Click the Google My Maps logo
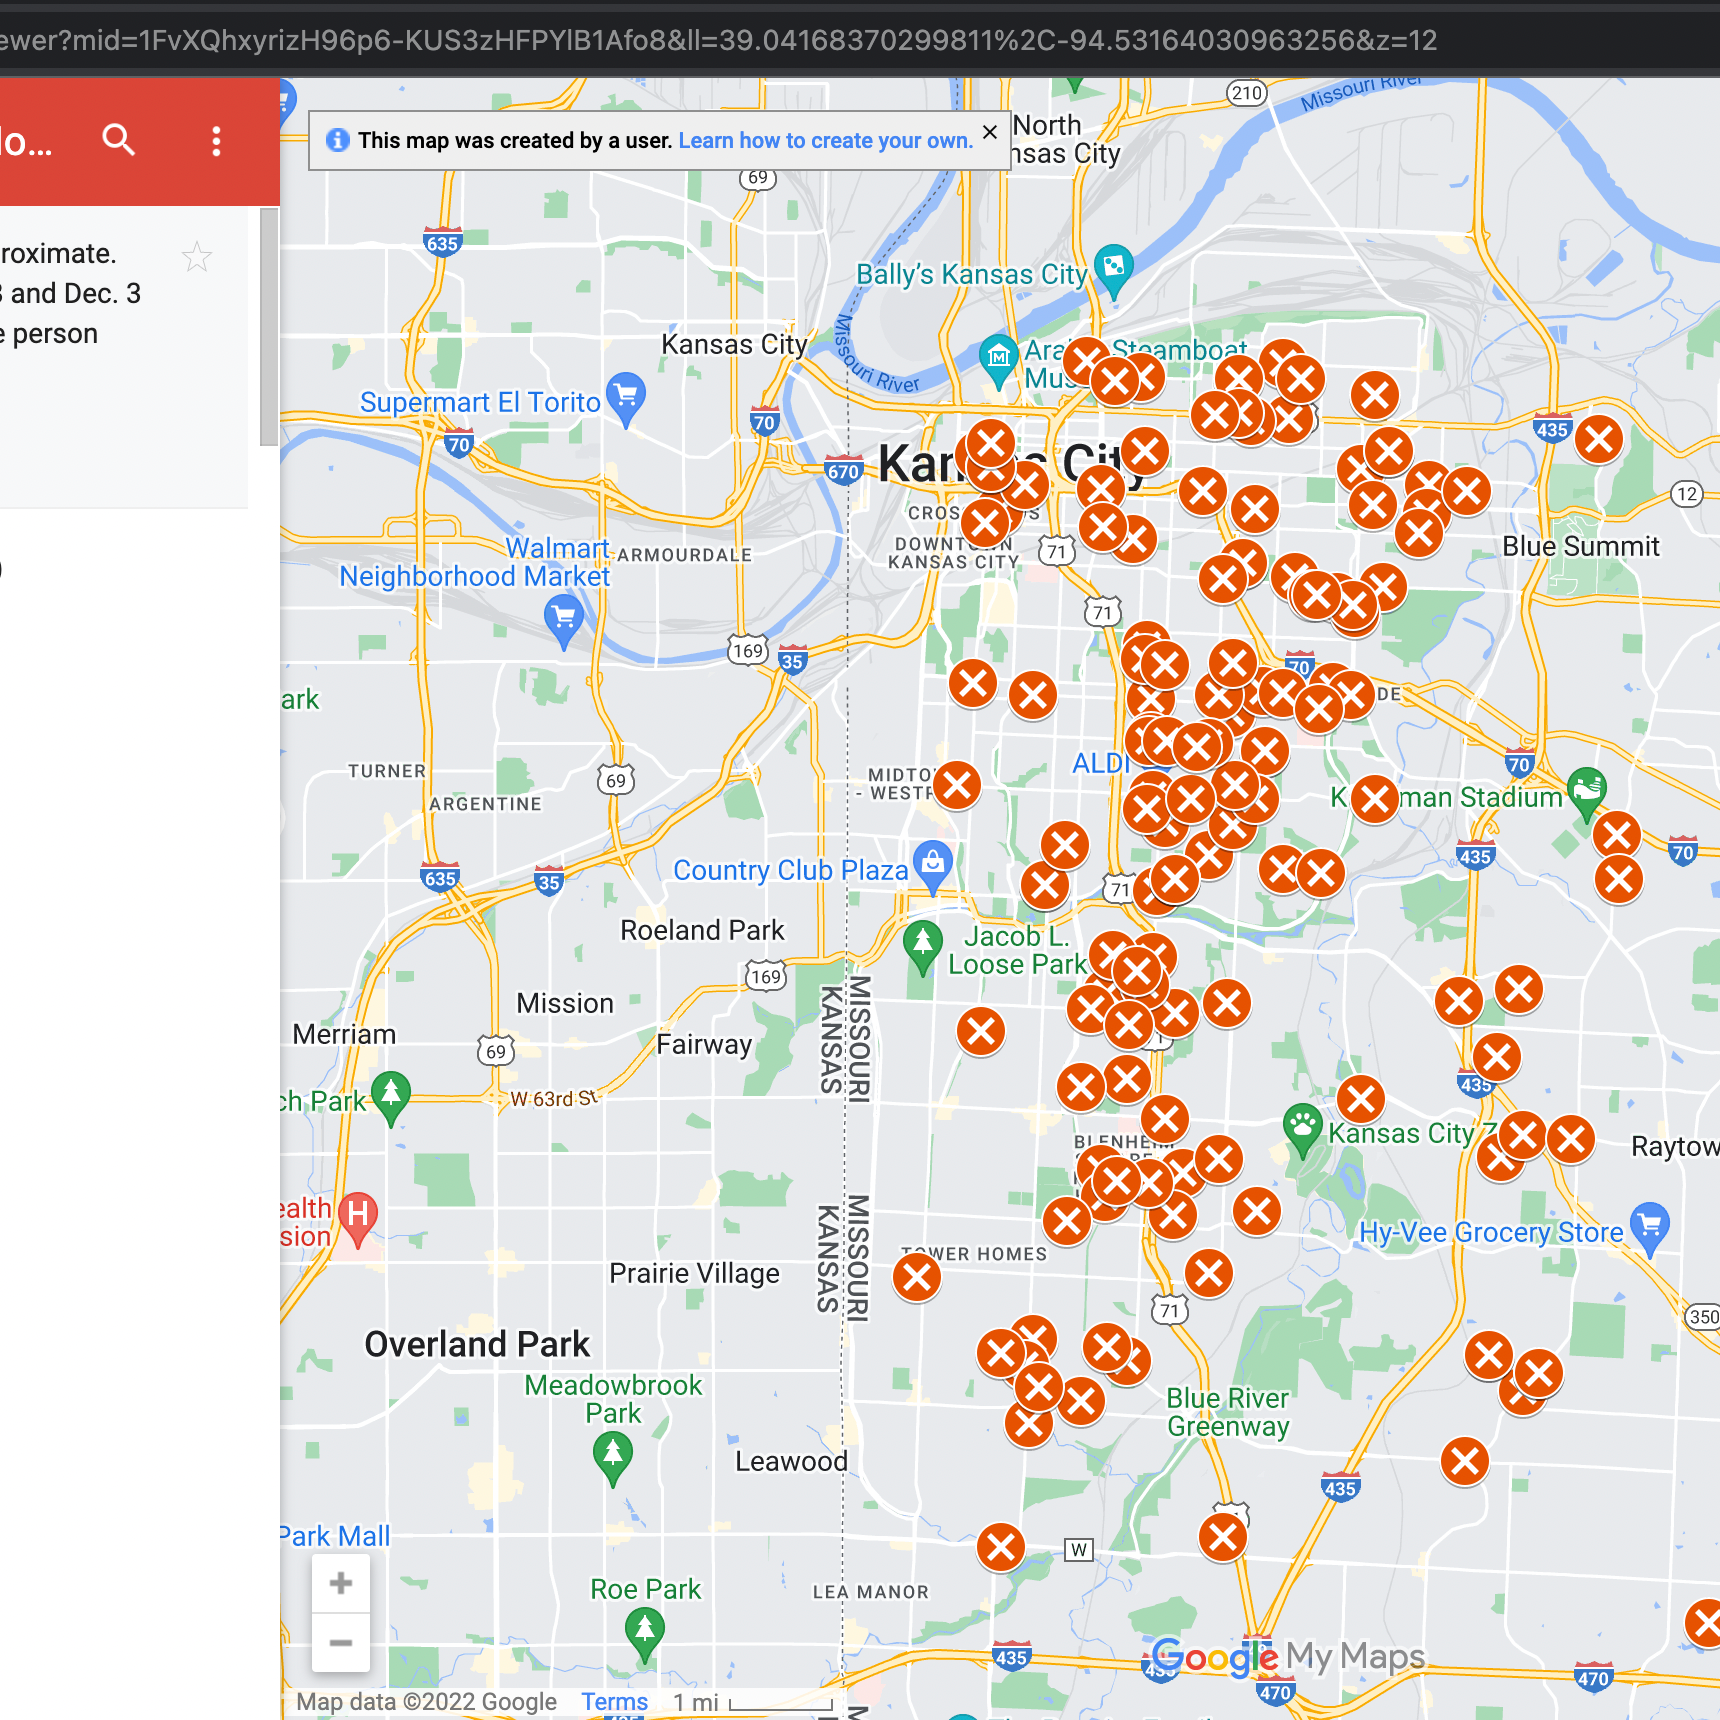 [1288, 1657]
